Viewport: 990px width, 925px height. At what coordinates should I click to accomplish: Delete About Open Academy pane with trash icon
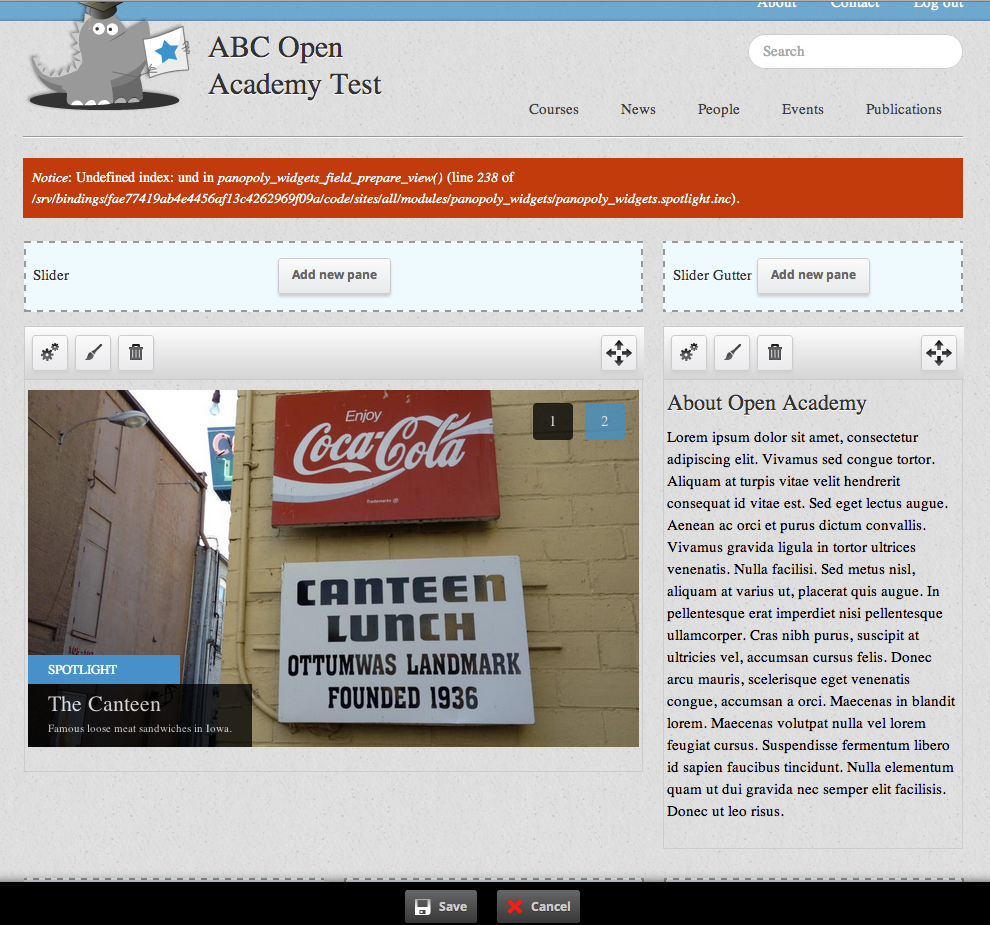(x=775, y=352)
